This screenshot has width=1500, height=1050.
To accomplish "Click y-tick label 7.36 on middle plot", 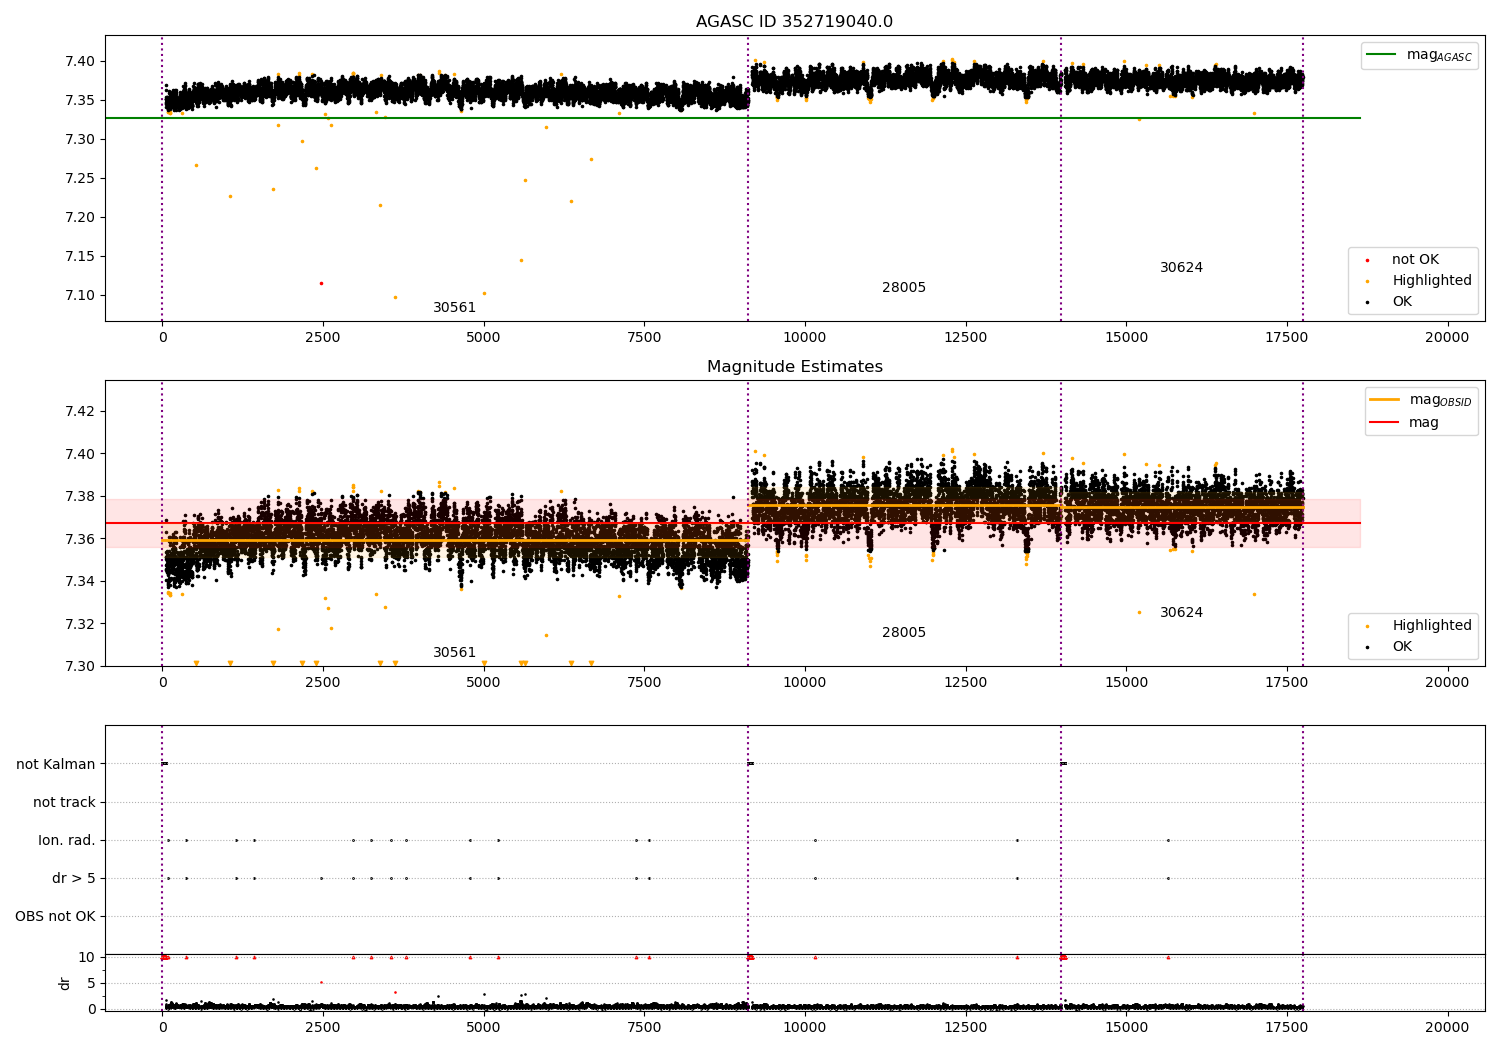I will (80, 539).
